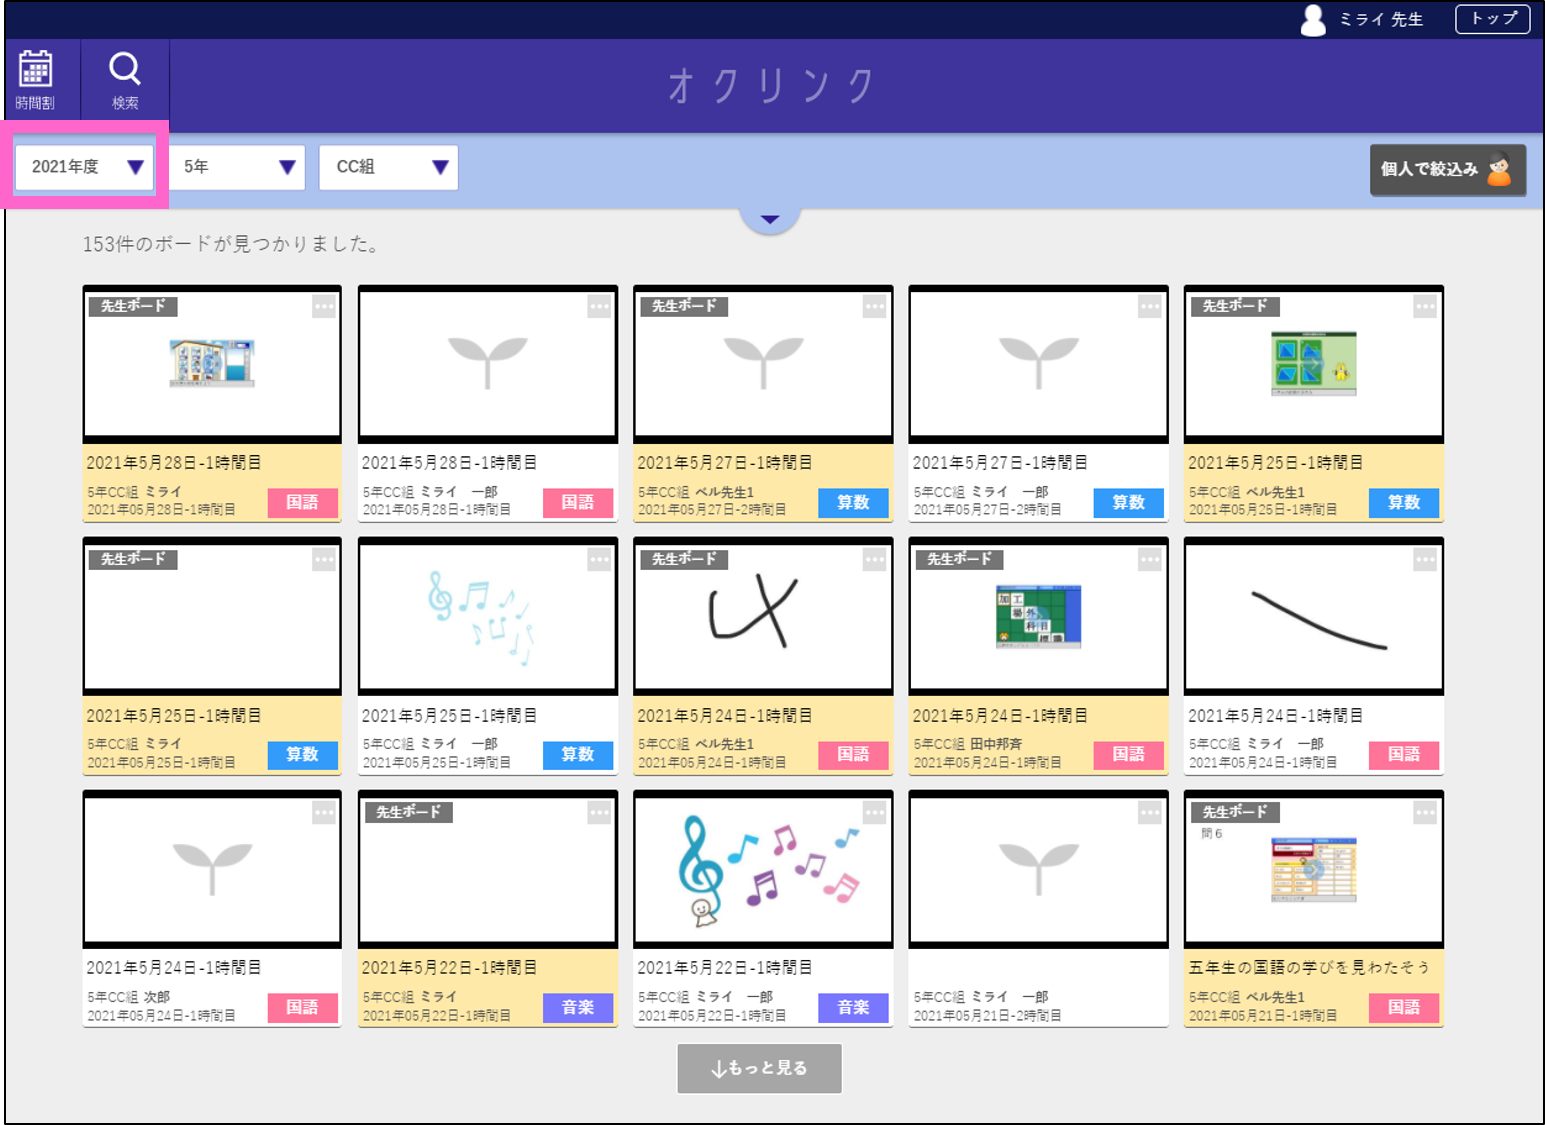This screenshot has width=1545, height=1125.
Task: Click the 個人で絞込み filter button
Action: 1447,169
